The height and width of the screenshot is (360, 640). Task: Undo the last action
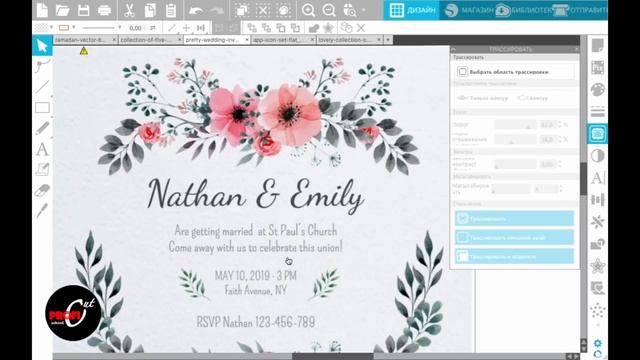coord(196,11)
